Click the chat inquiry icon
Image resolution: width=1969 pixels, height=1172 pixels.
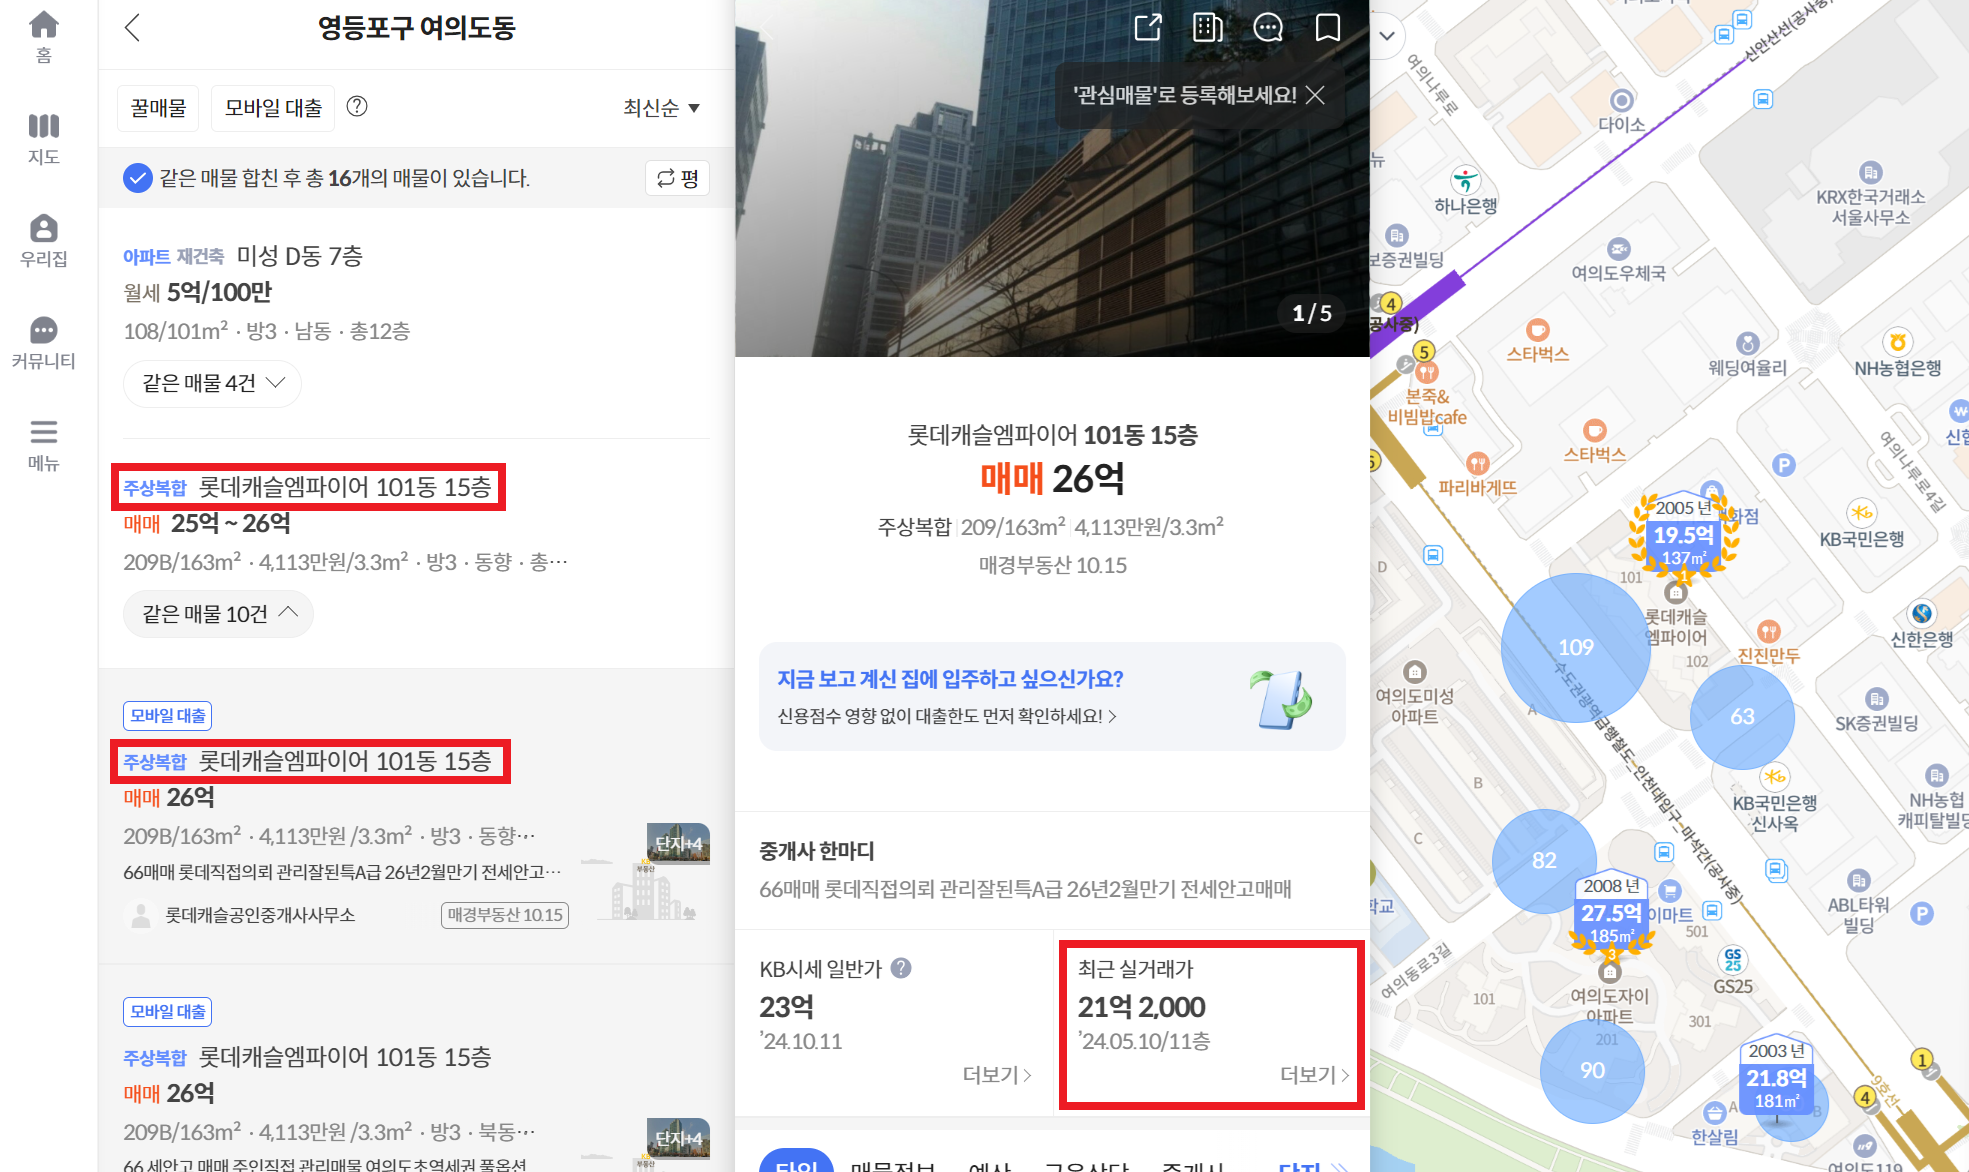pos(1268,27)
